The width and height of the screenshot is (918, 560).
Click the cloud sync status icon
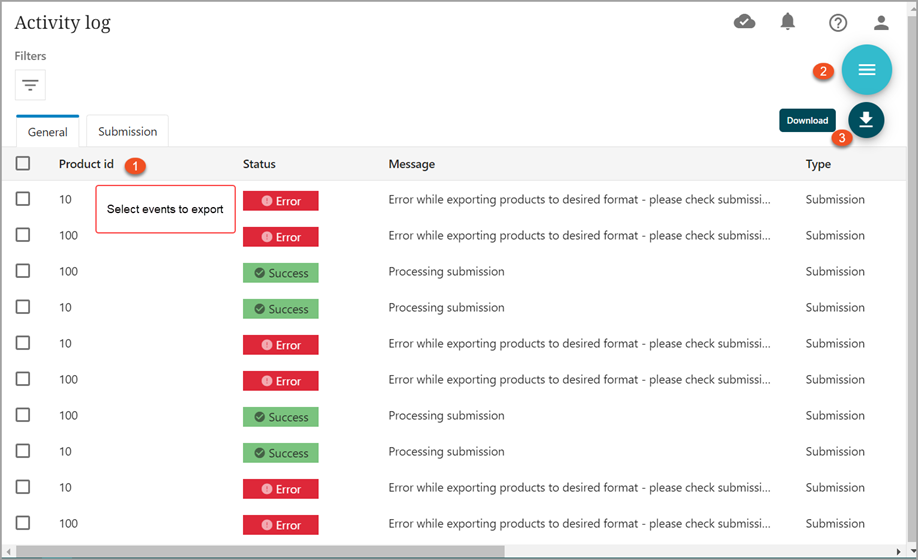pyautogui.click(x=745, y=22)
